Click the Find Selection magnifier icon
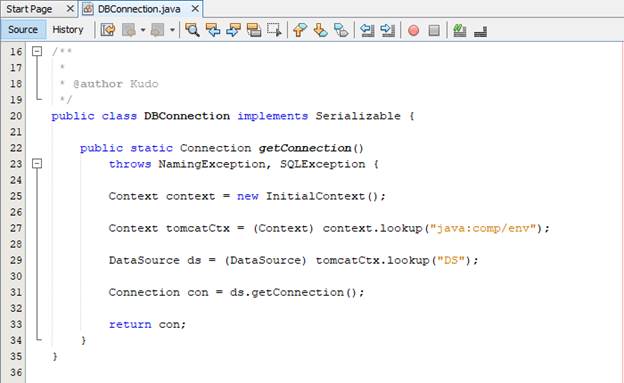Image resolution: width=624 pixels, height=383 pixels. pyautogui.click(x=192, y=30)
